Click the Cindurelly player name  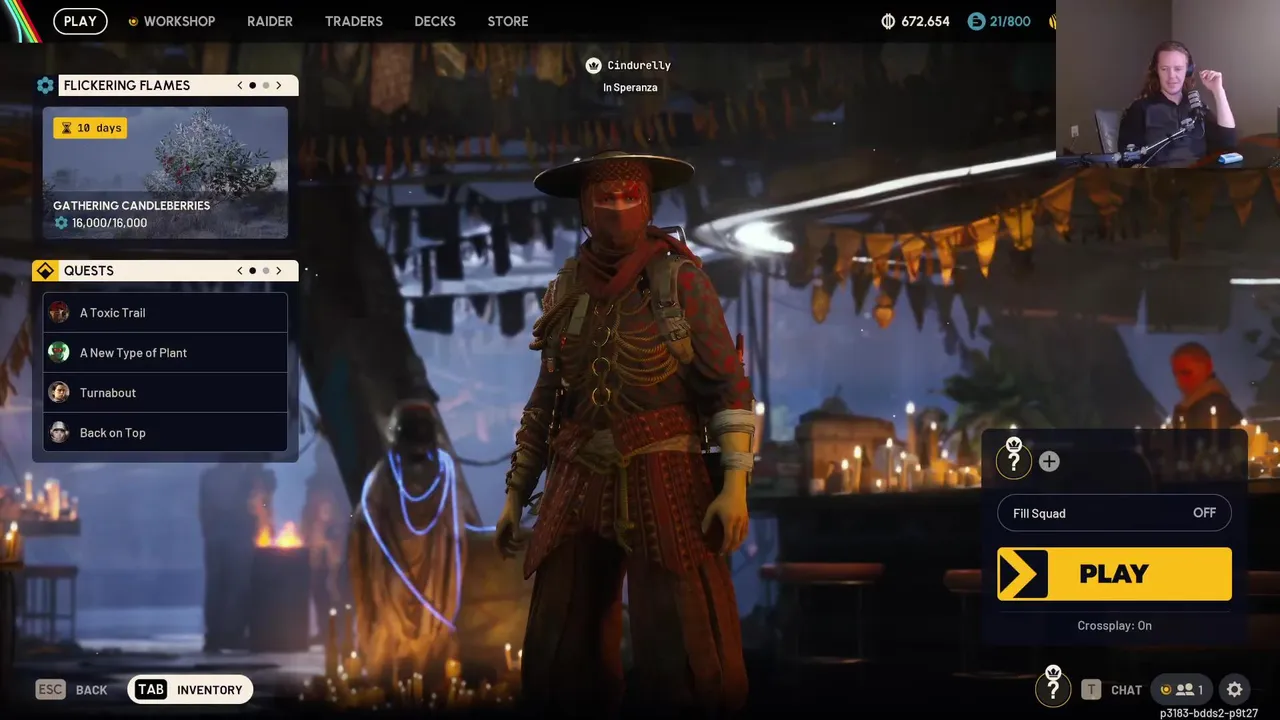pyautogui.click(x=639, y=65)
